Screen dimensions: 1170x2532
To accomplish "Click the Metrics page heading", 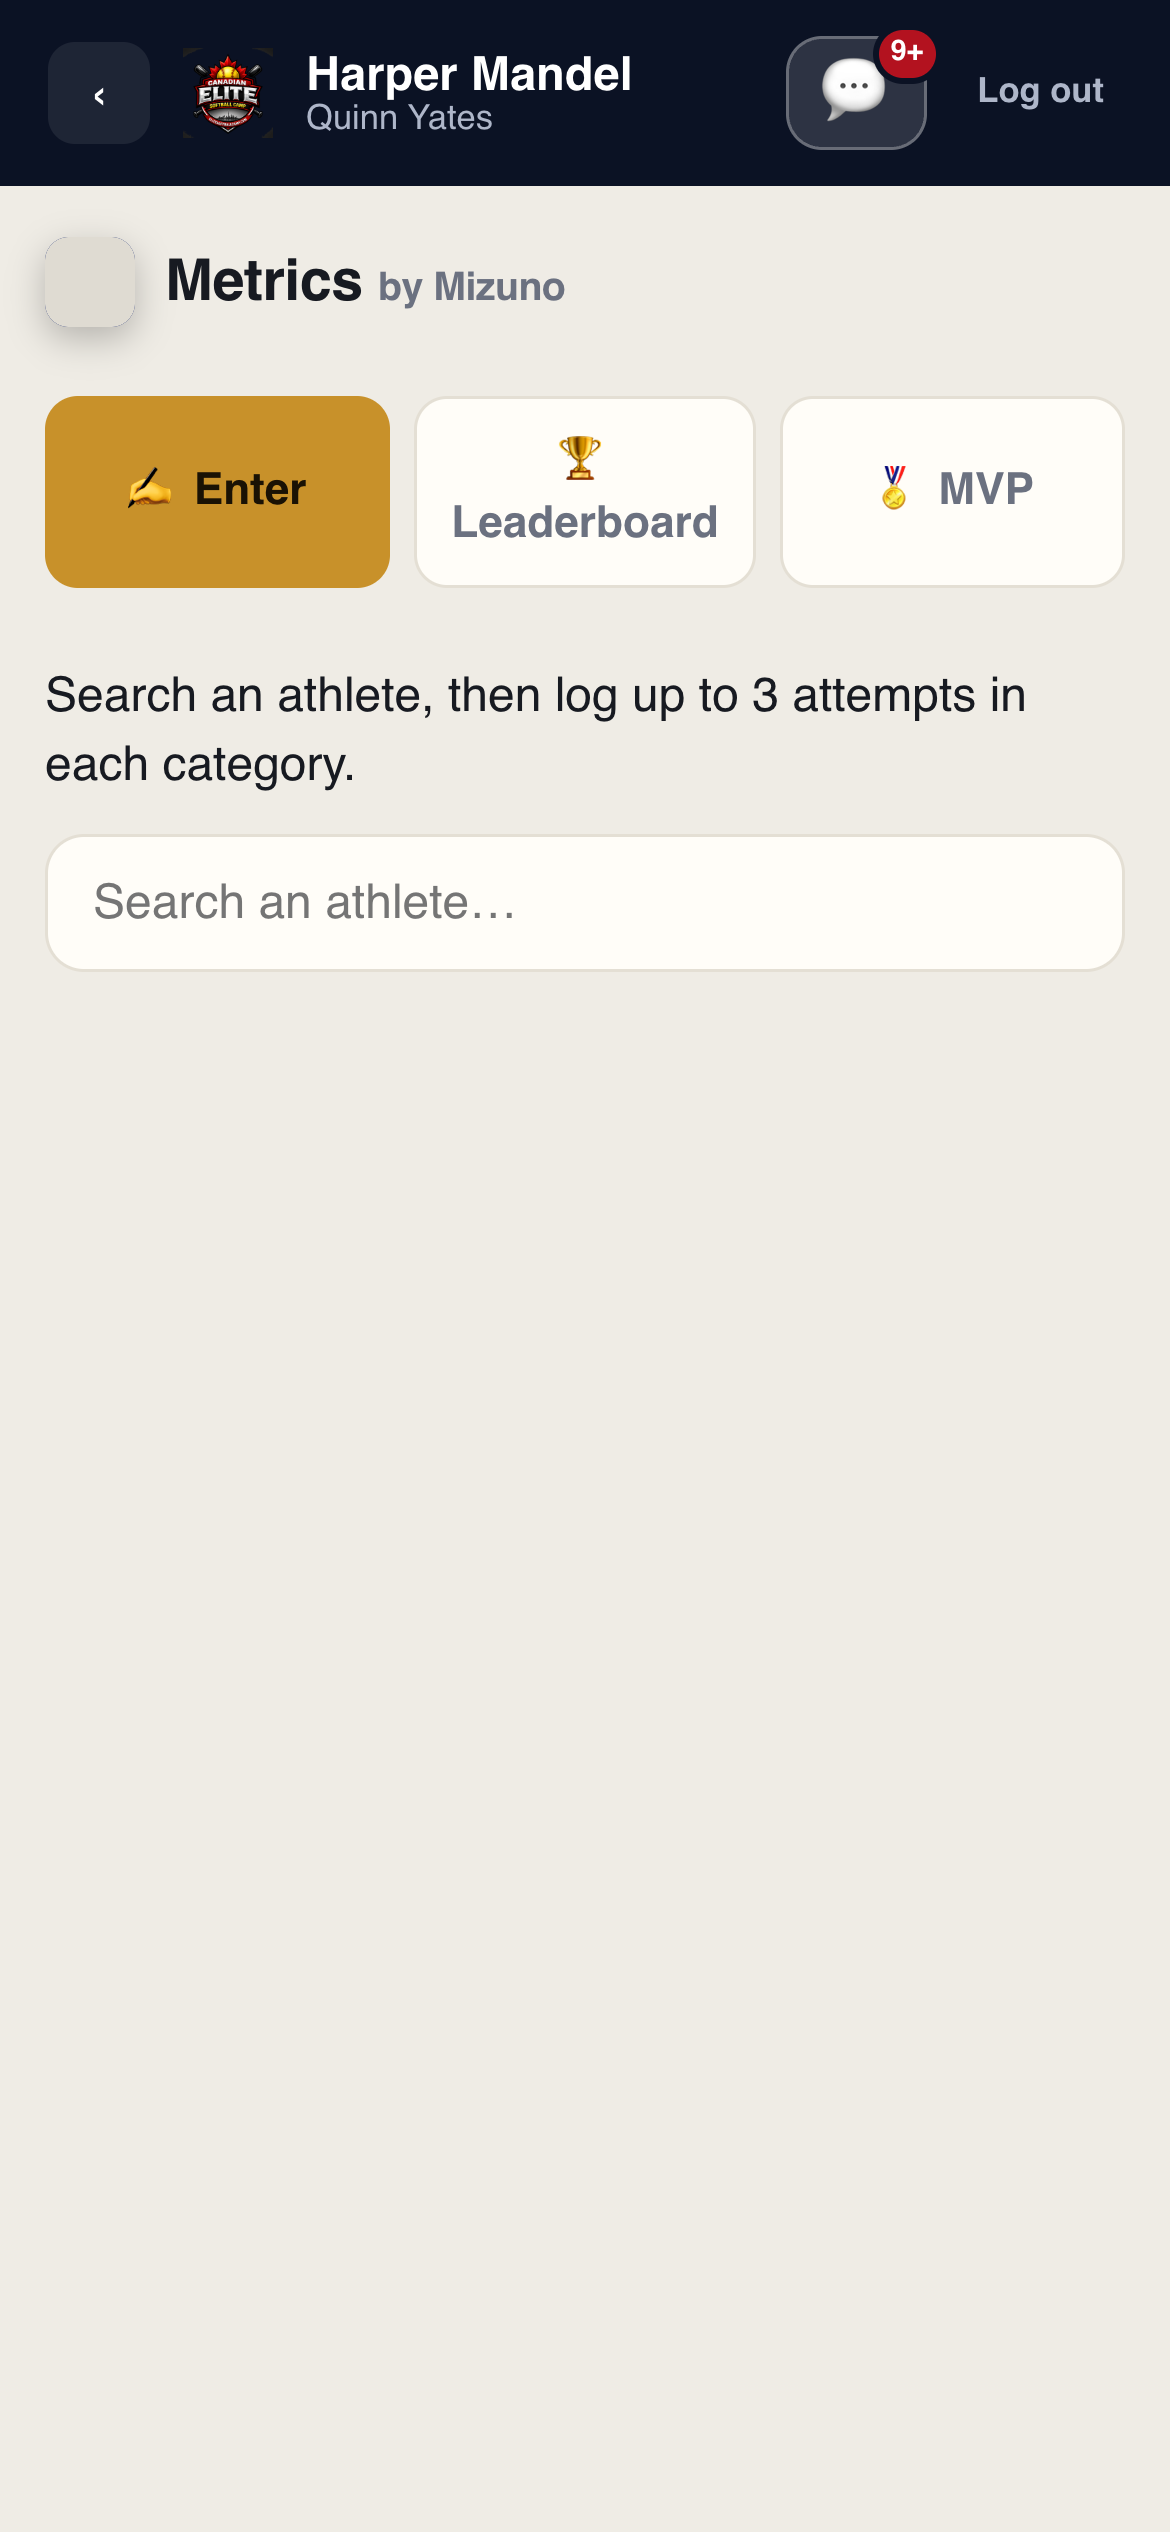I will click(x=264, y=280).
